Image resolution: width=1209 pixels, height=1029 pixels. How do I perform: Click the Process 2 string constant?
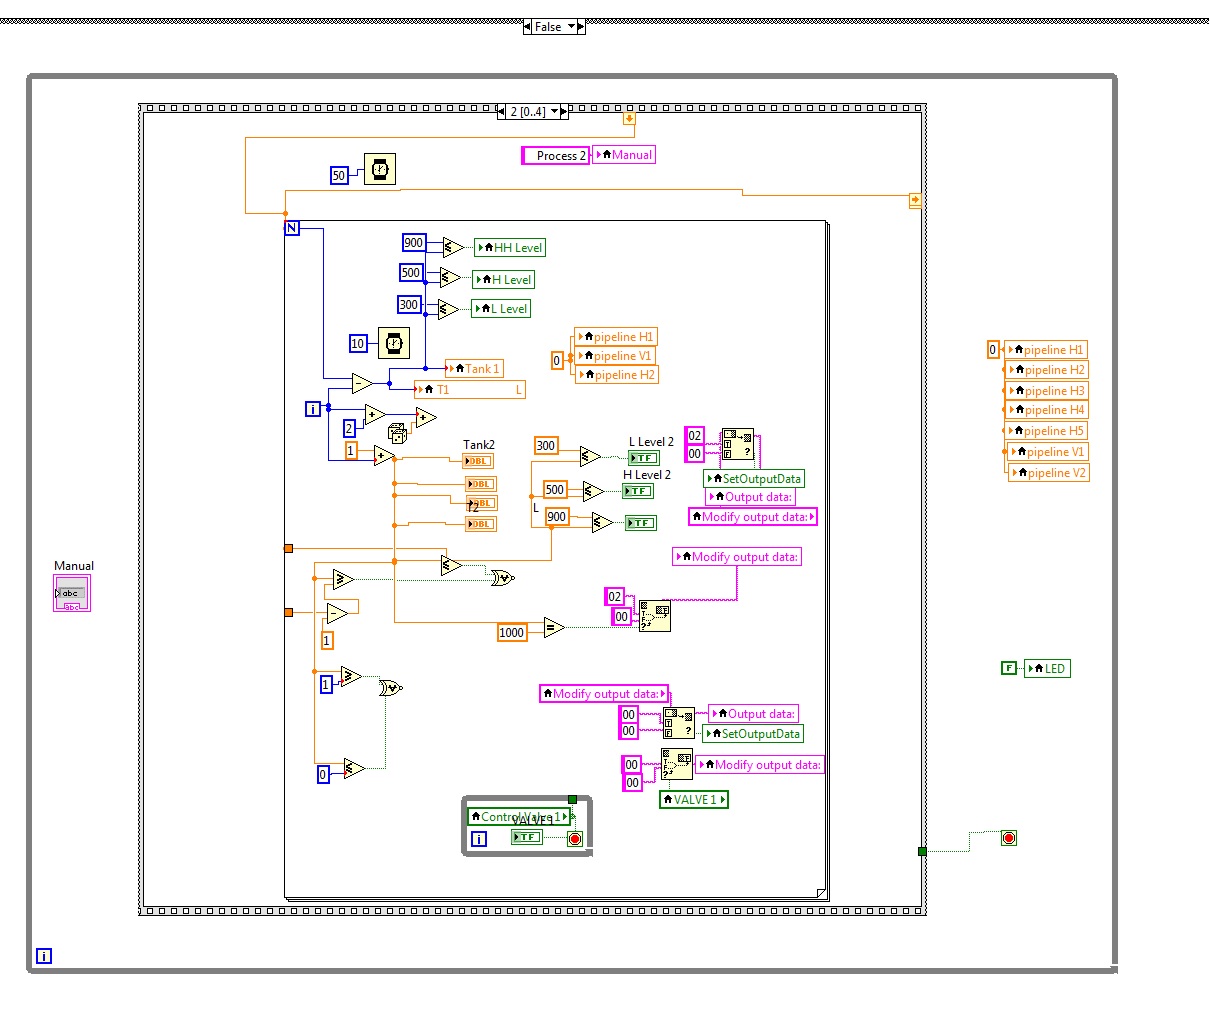(555, 155)
